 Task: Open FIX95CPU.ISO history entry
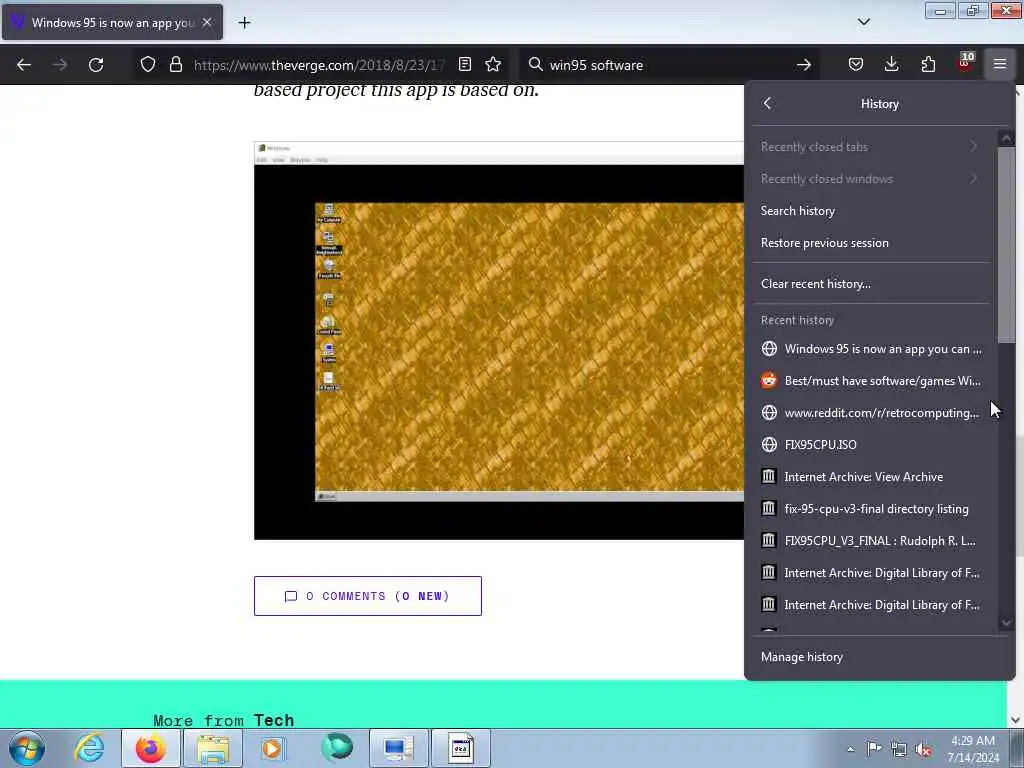[x=870, y=445]
